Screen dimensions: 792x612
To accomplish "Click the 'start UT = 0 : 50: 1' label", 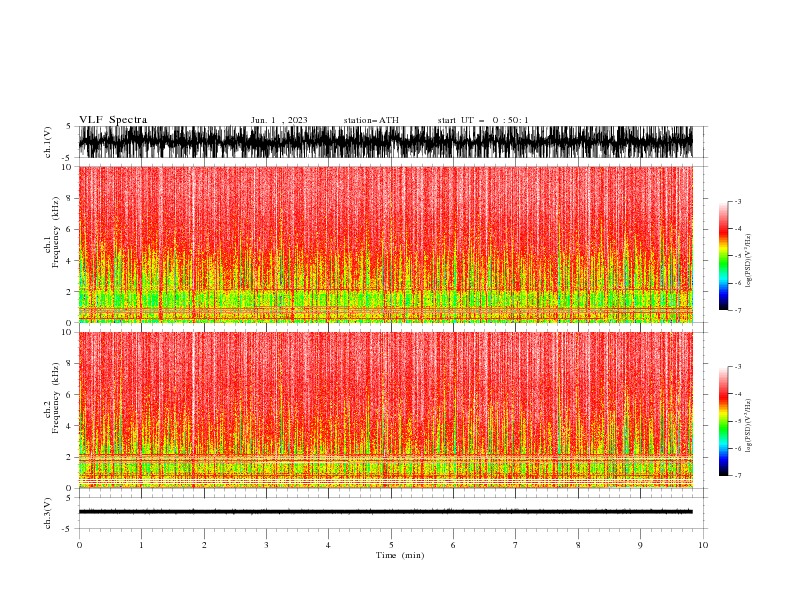I will (x=483, y=120).
